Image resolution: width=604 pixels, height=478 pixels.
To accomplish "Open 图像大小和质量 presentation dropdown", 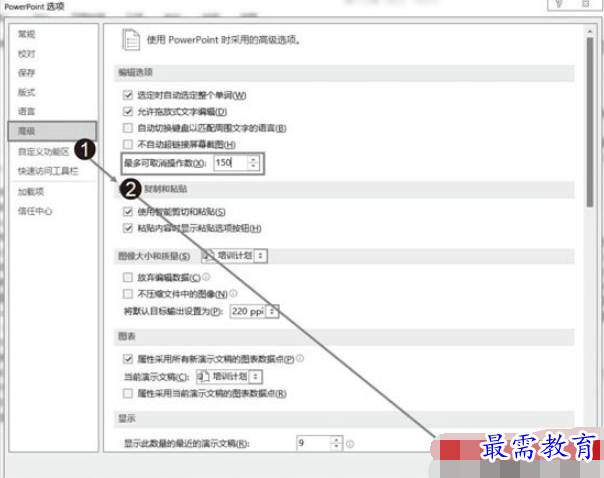I will click(x=234, y=255).
